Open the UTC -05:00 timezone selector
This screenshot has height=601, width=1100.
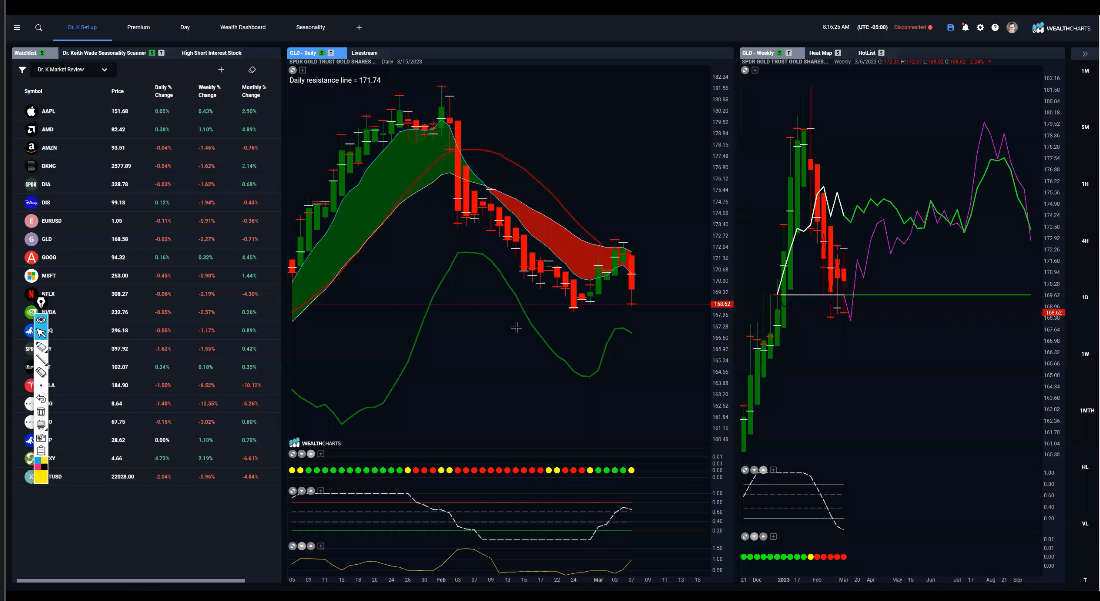pyautogui.click(x=873, y=27)
